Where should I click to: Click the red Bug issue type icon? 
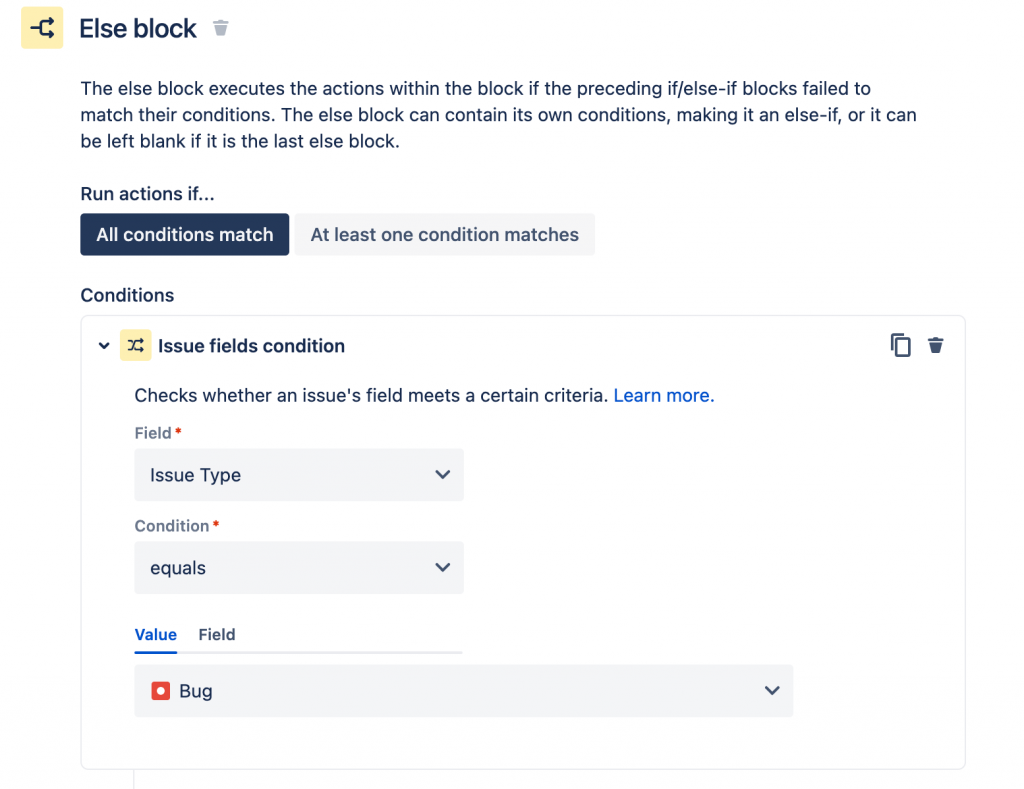click(x=160, y=691)
